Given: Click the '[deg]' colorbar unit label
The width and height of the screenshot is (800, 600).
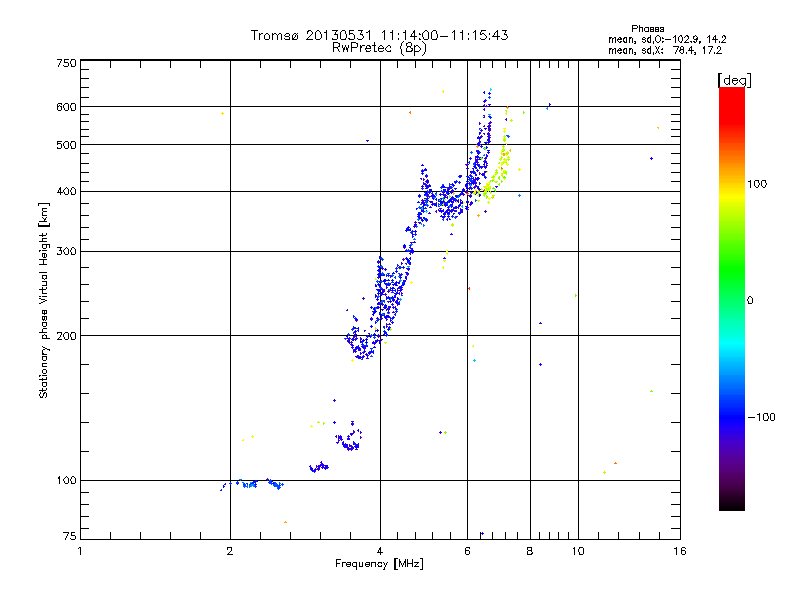Looking at the screenshot, I should pyautogui.click(x=734, y=80).
